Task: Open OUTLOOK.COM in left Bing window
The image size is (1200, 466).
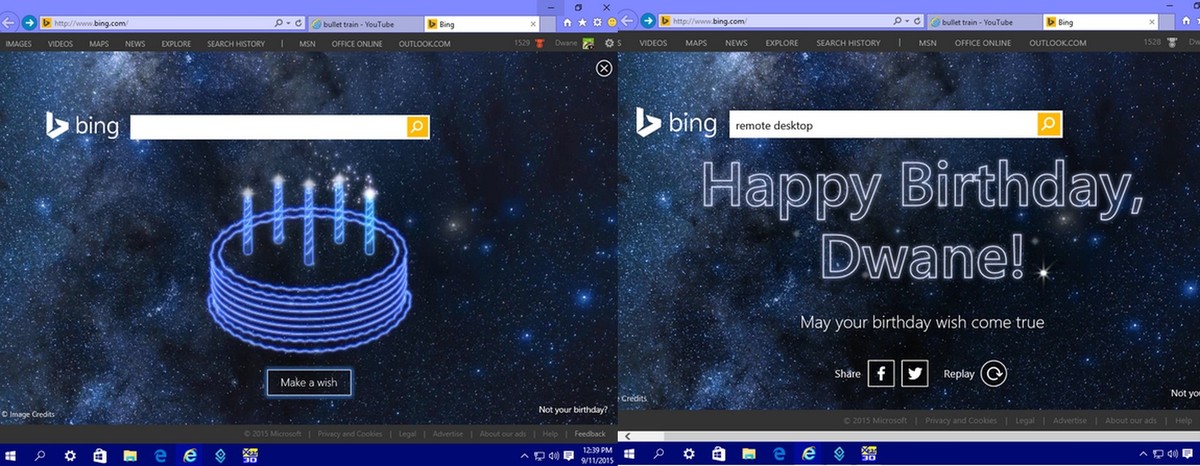Action: 424,43
